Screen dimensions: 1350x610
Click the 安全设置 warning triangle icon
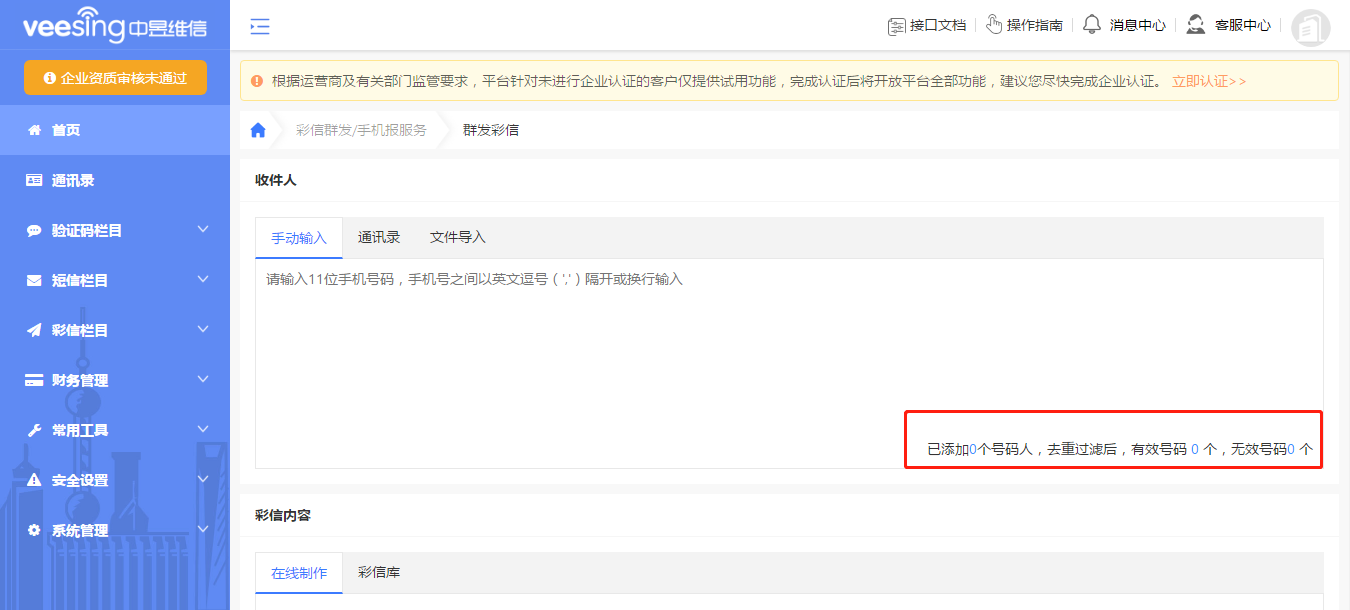coord(34,480)
